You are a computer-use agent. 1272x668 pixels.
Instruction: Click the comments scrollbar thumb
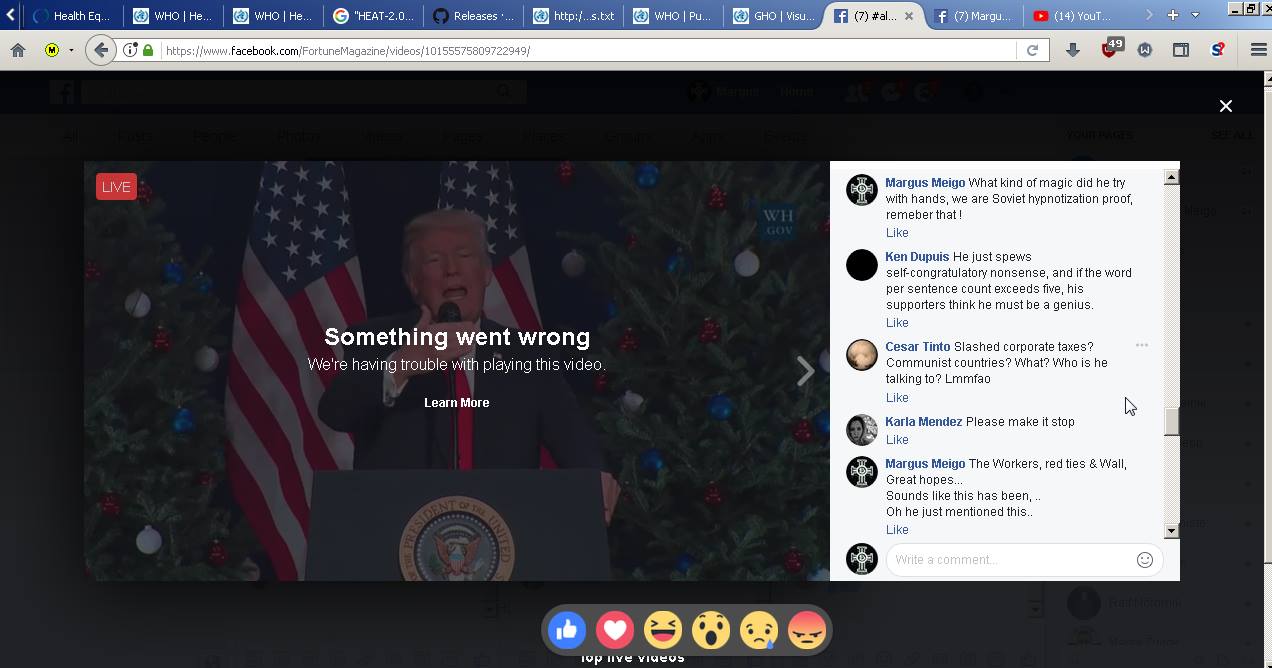pyautogui.click(x=1171, y=422)
